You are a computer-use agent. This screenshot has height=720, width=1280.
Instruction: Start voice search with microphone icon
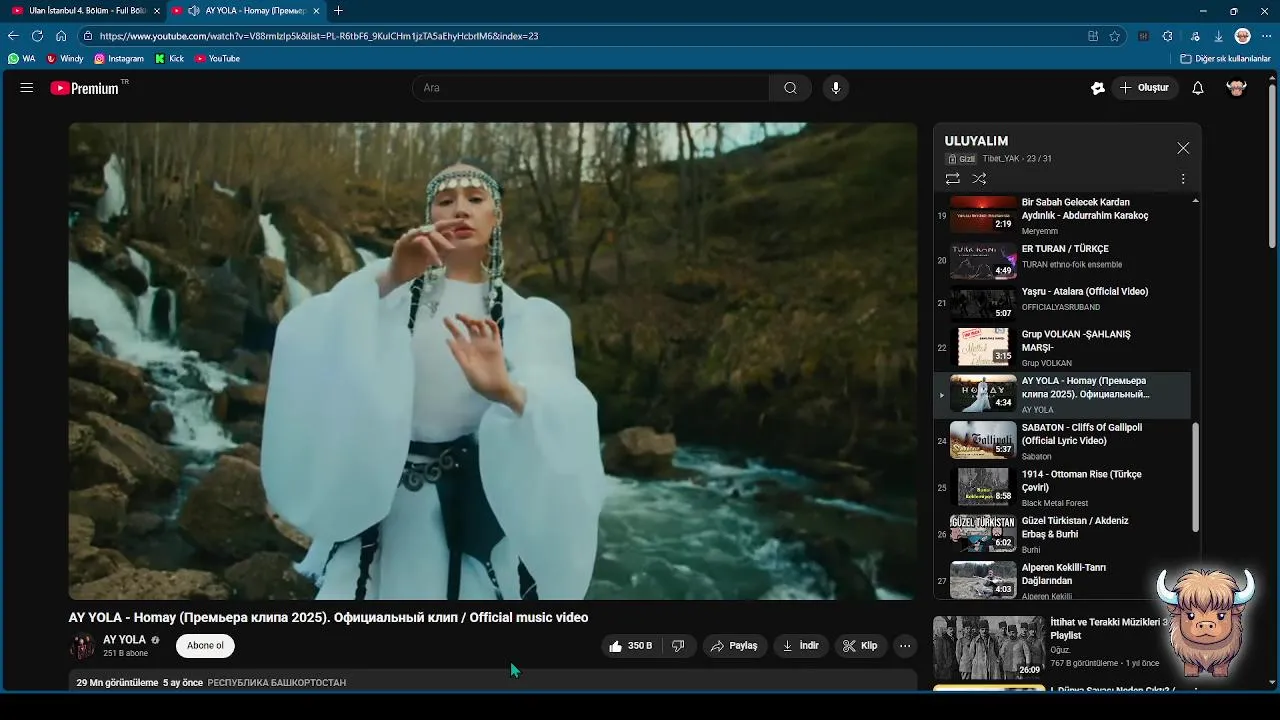pyautogui.click(x=836, y=88)
